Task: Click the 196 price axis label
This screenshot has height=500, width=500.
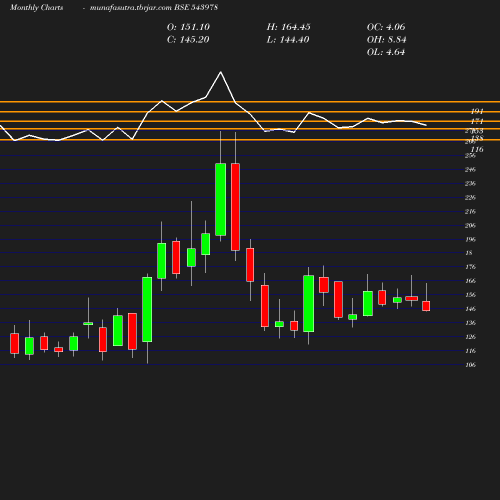Action: (470, 240)
